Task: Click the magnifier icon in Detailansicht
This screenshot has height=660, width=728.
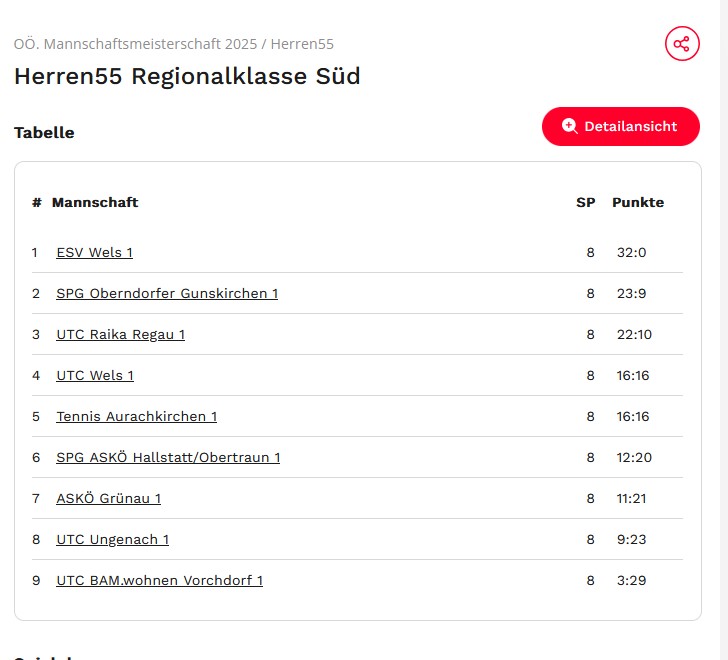Action: click(569, 126)
